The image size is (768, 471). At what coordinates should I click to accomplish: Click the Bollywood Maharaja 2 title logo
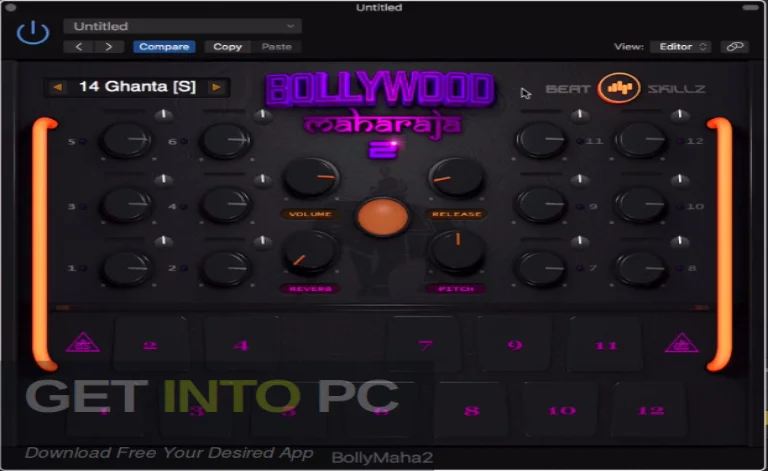pyautogui.click(x=381, y=115)
